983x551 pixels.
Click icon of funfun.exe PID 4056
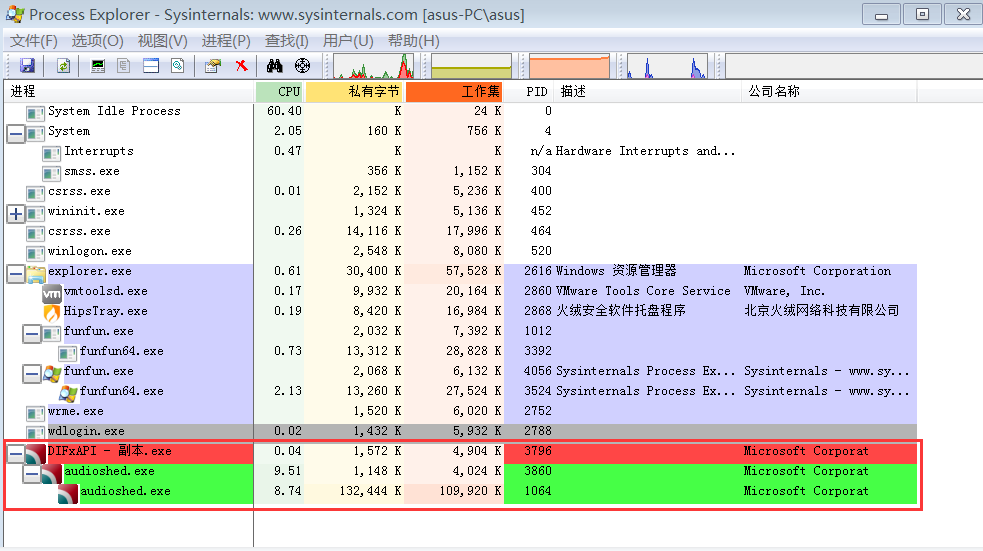[x=52, y=372]
